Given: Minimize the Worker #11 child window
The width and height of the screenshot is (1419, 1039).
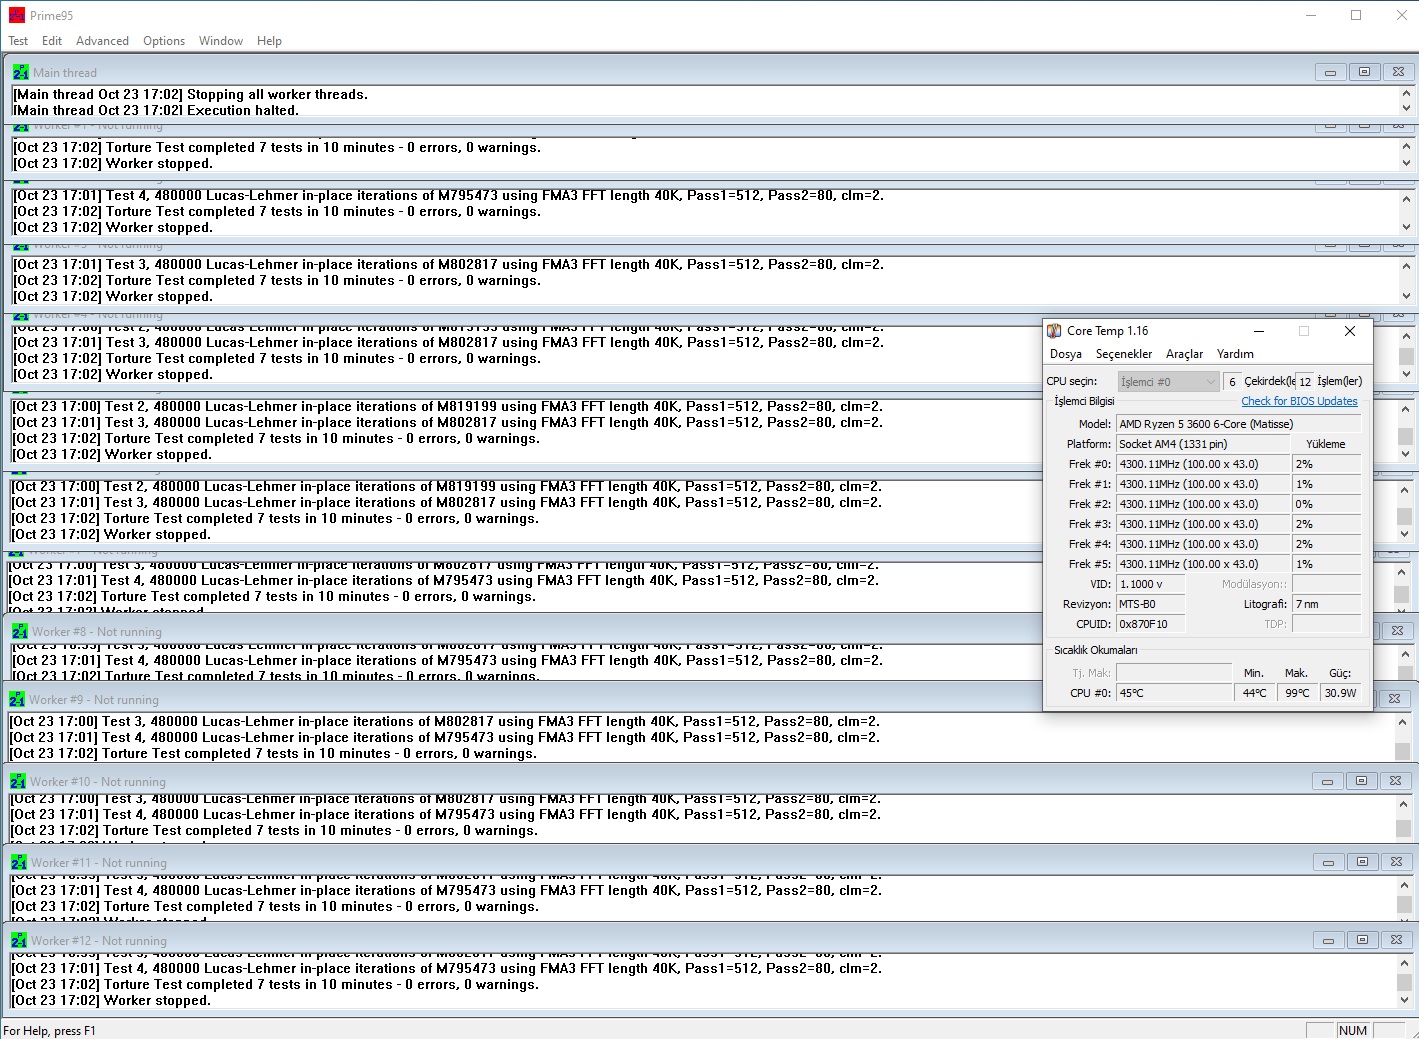Looking at the screenshot, I should [1328, 862].
